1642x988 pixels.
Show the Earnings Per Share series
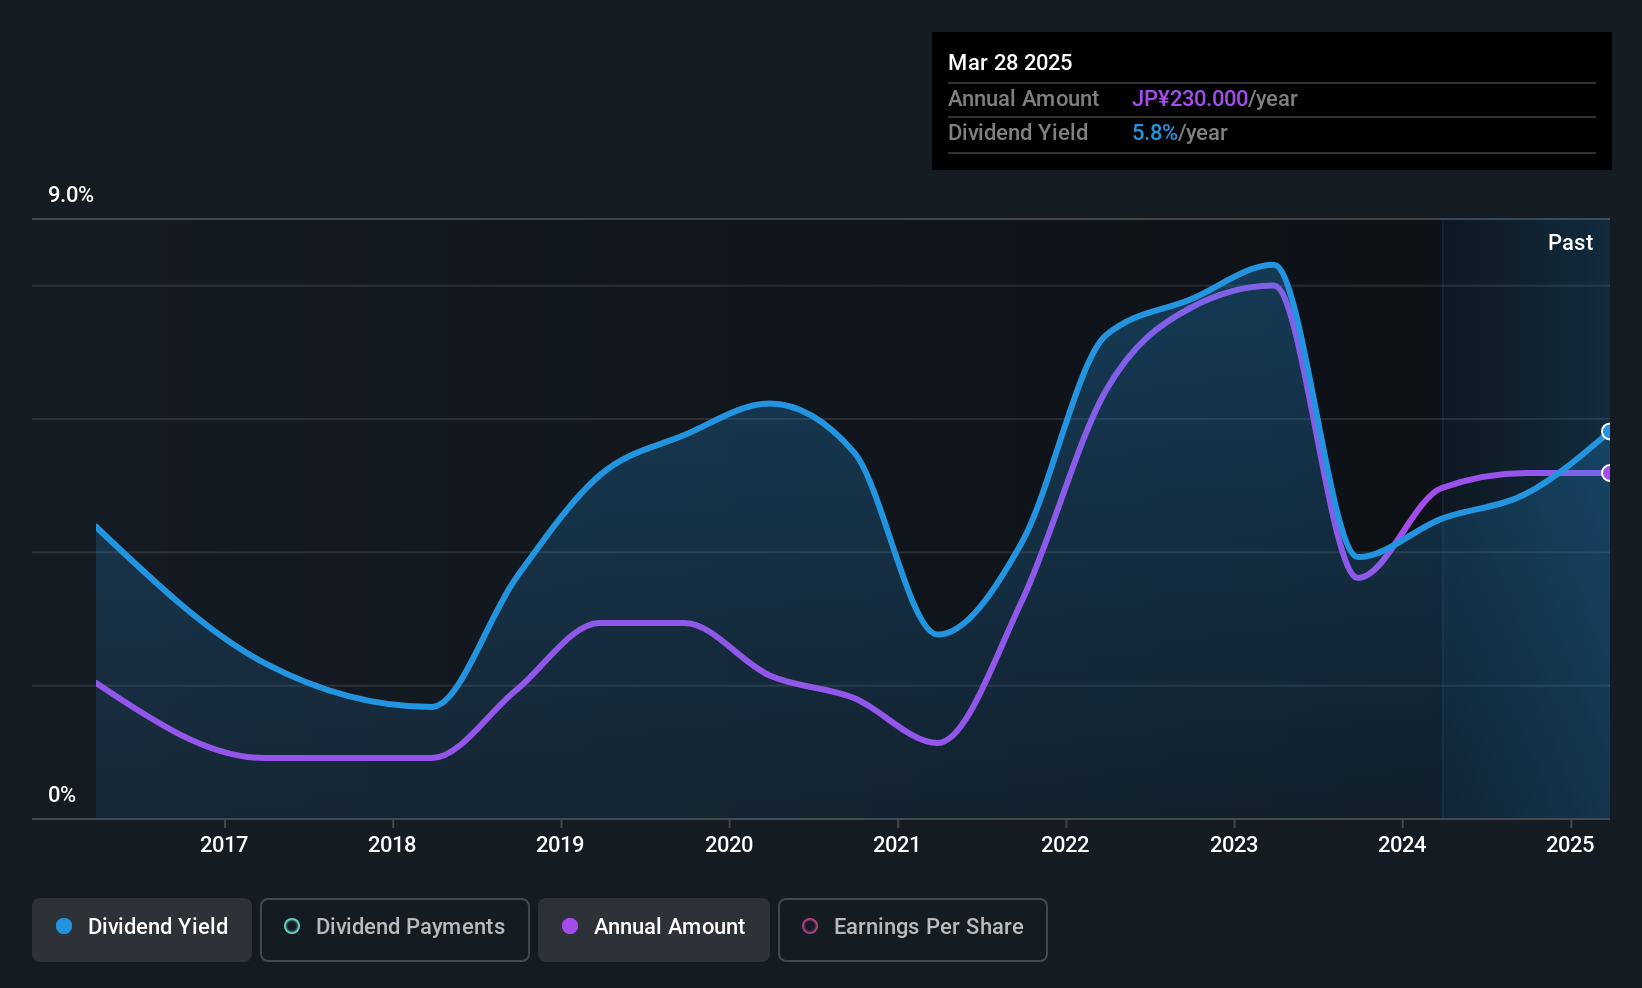coord(912,929)
